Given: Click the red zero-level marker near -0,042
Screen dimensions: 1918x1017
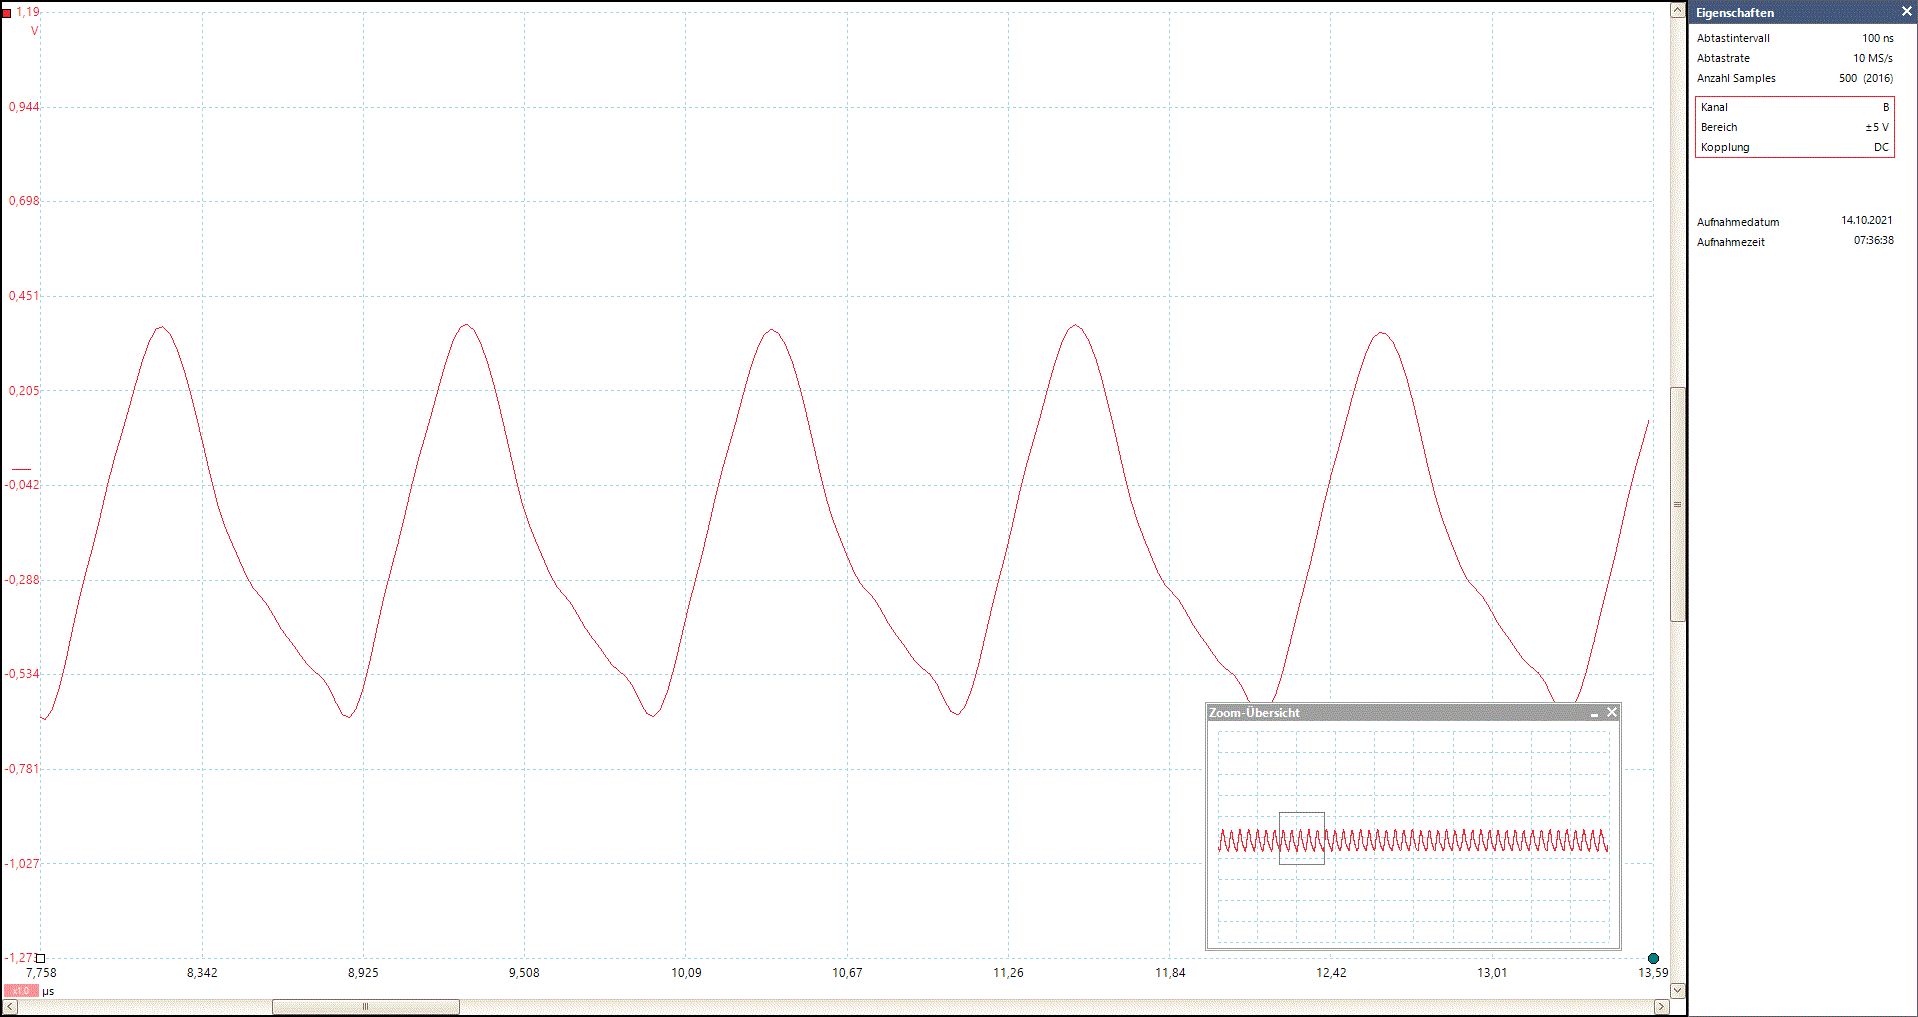Looking at the screenshot, I should (21, 469).
